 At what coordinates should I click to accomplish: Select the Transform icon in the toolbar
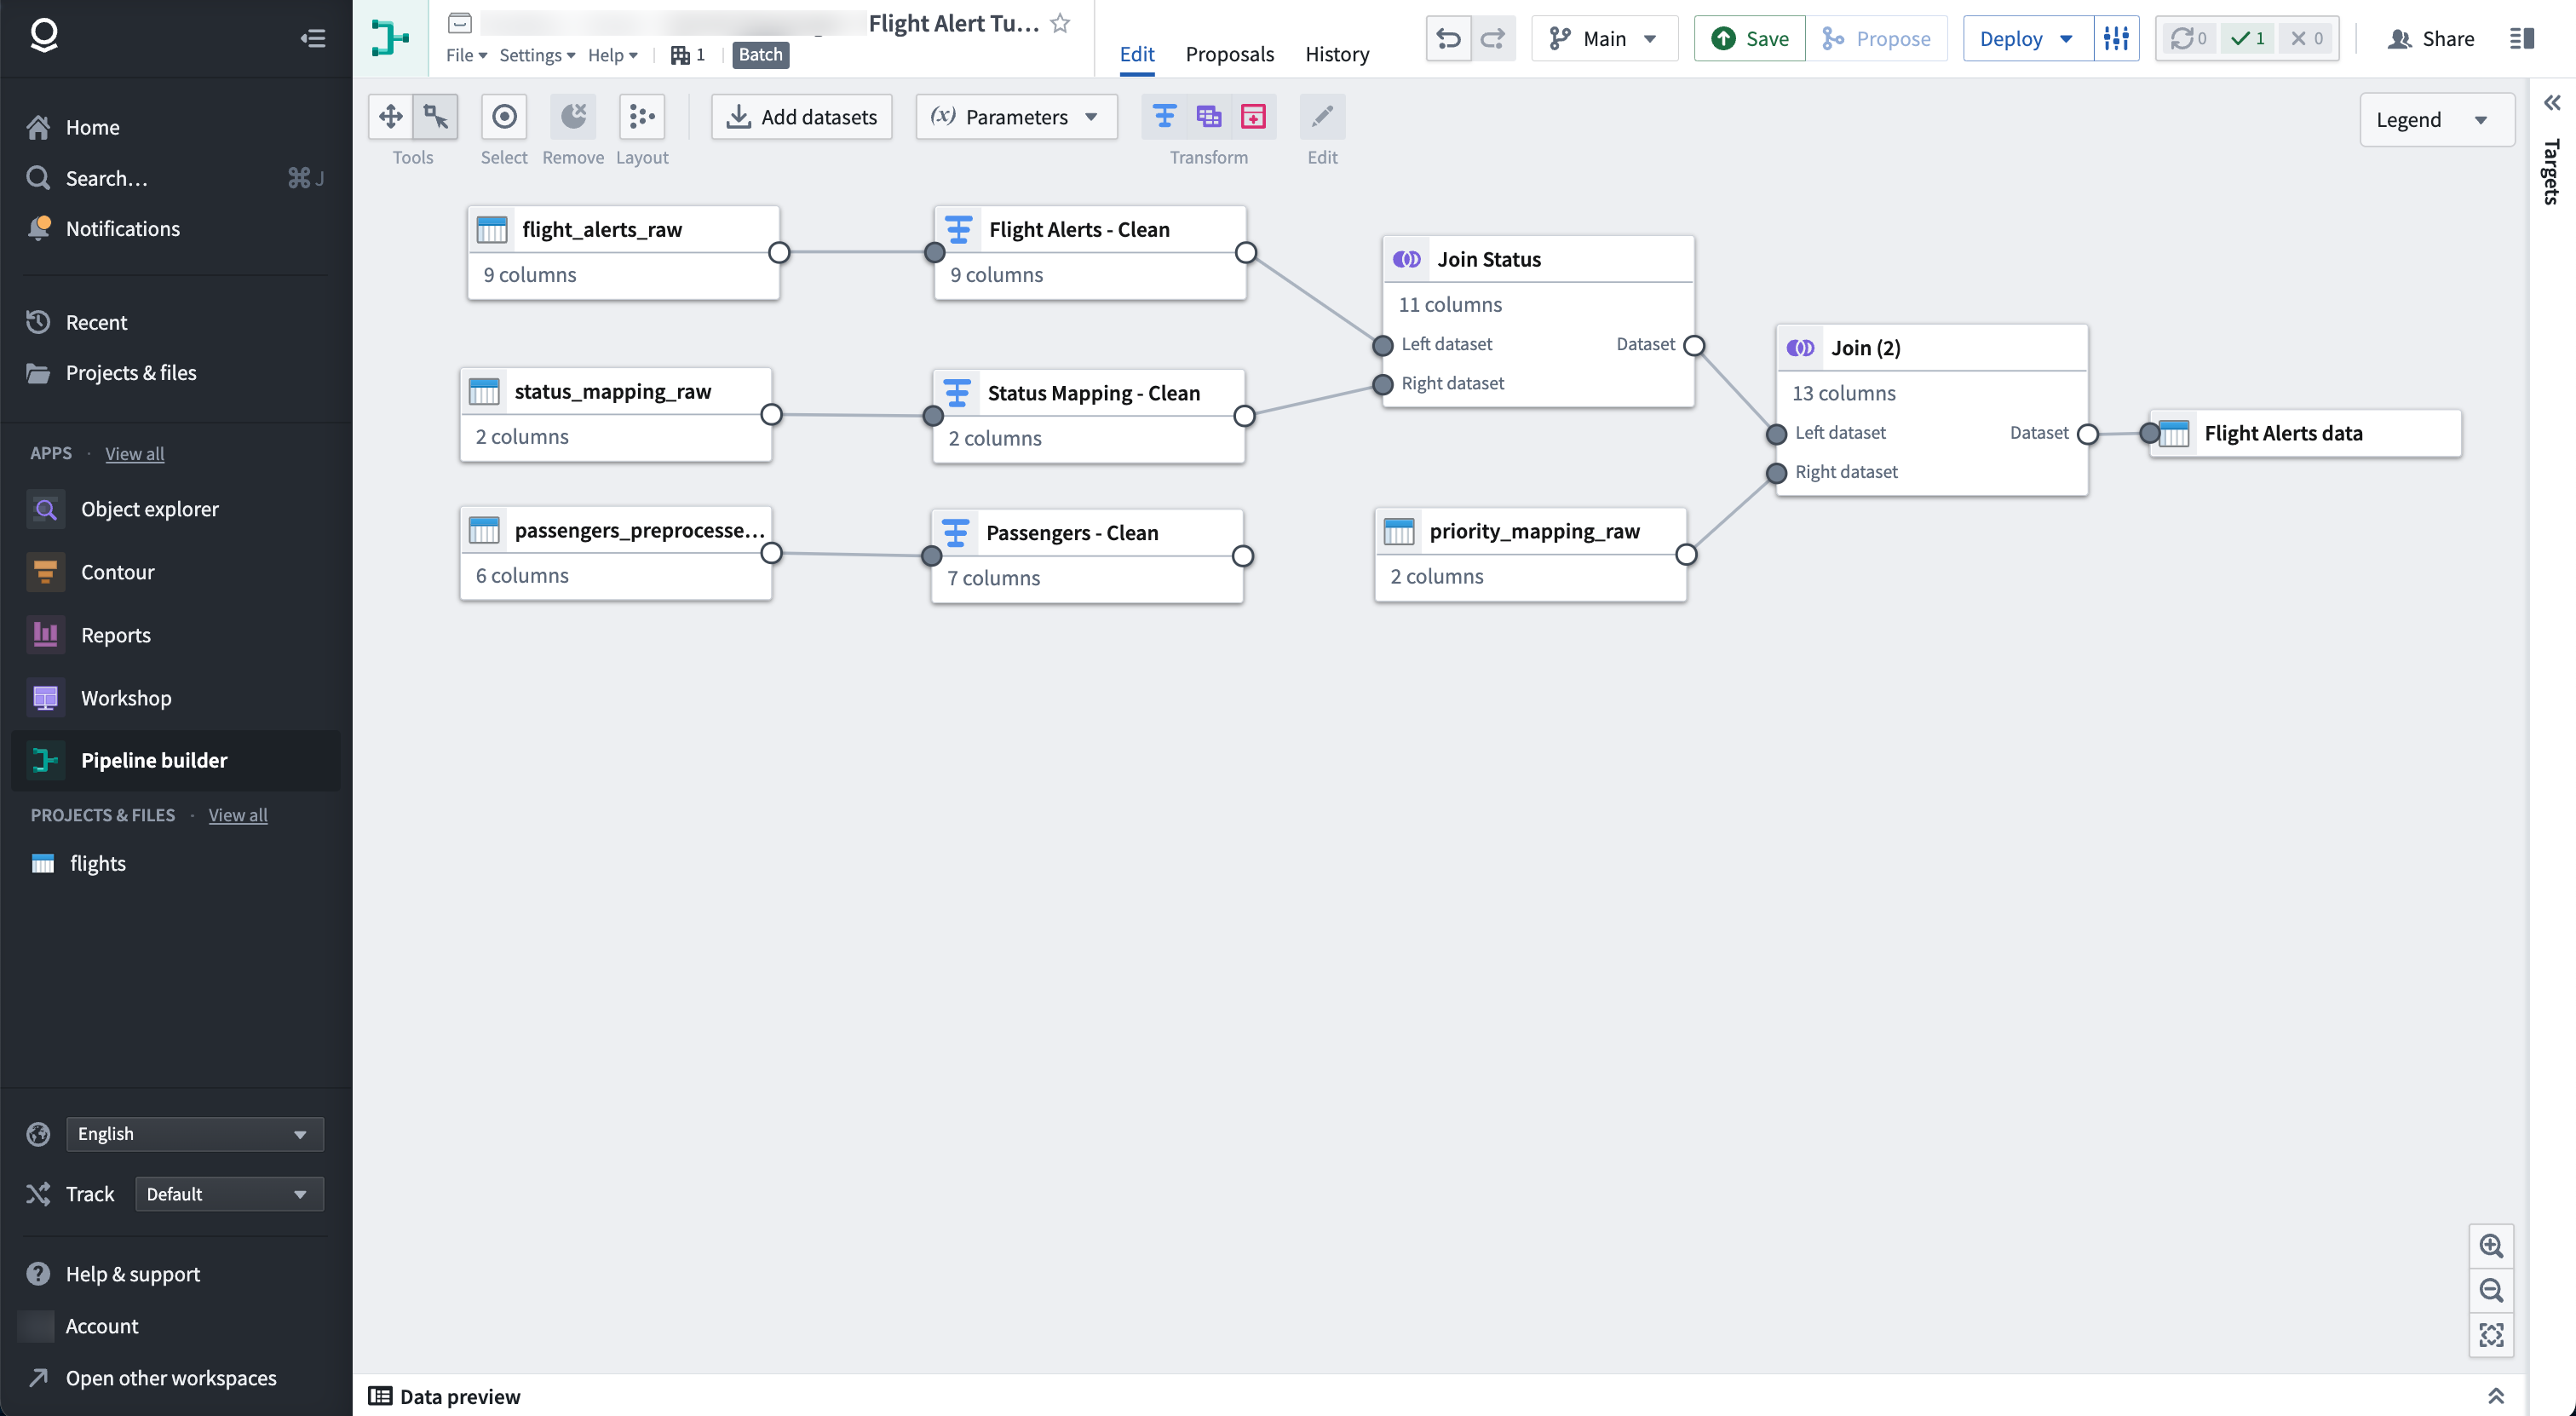[1163, 116]
